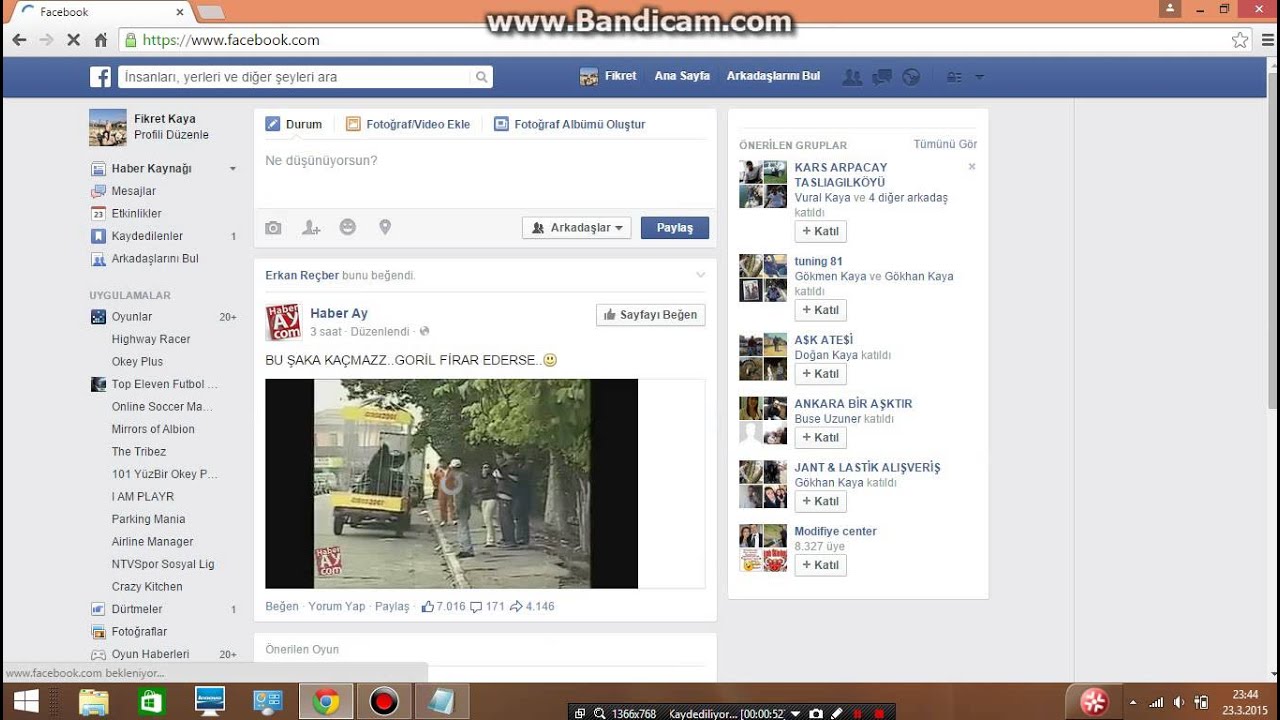Open notifications globe icon

click(x=911, y=76)
